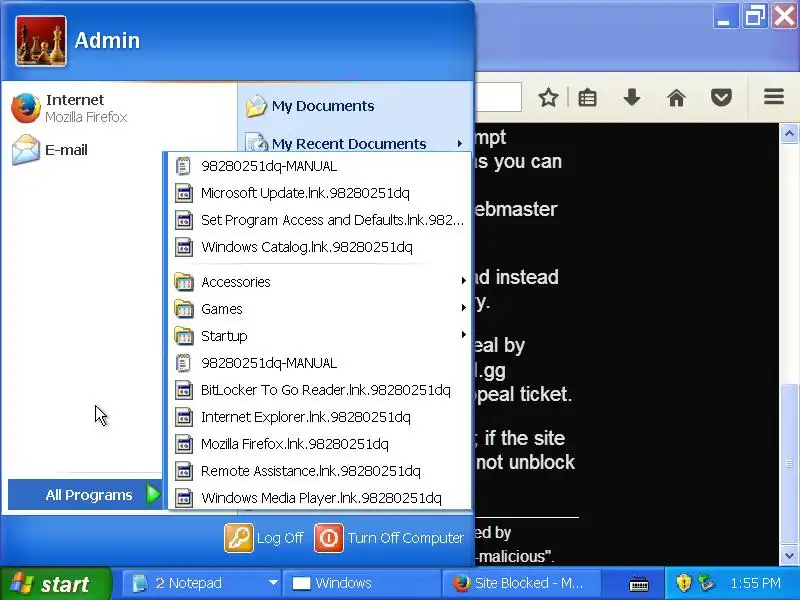The width and height of the screenshot is (800, 600).
Task: Open the 2 Notepad taskbar group
Action: click(x=201, y=583)
